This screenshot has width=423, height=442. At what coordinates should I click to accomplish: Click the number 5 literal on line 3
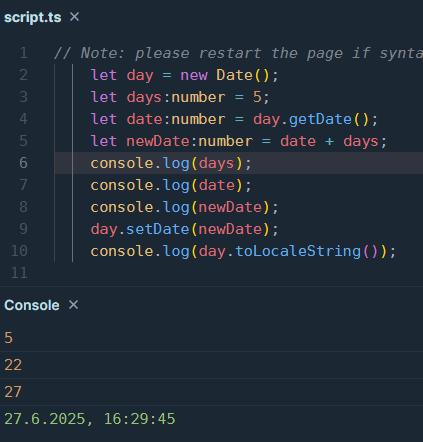[257, 97]
